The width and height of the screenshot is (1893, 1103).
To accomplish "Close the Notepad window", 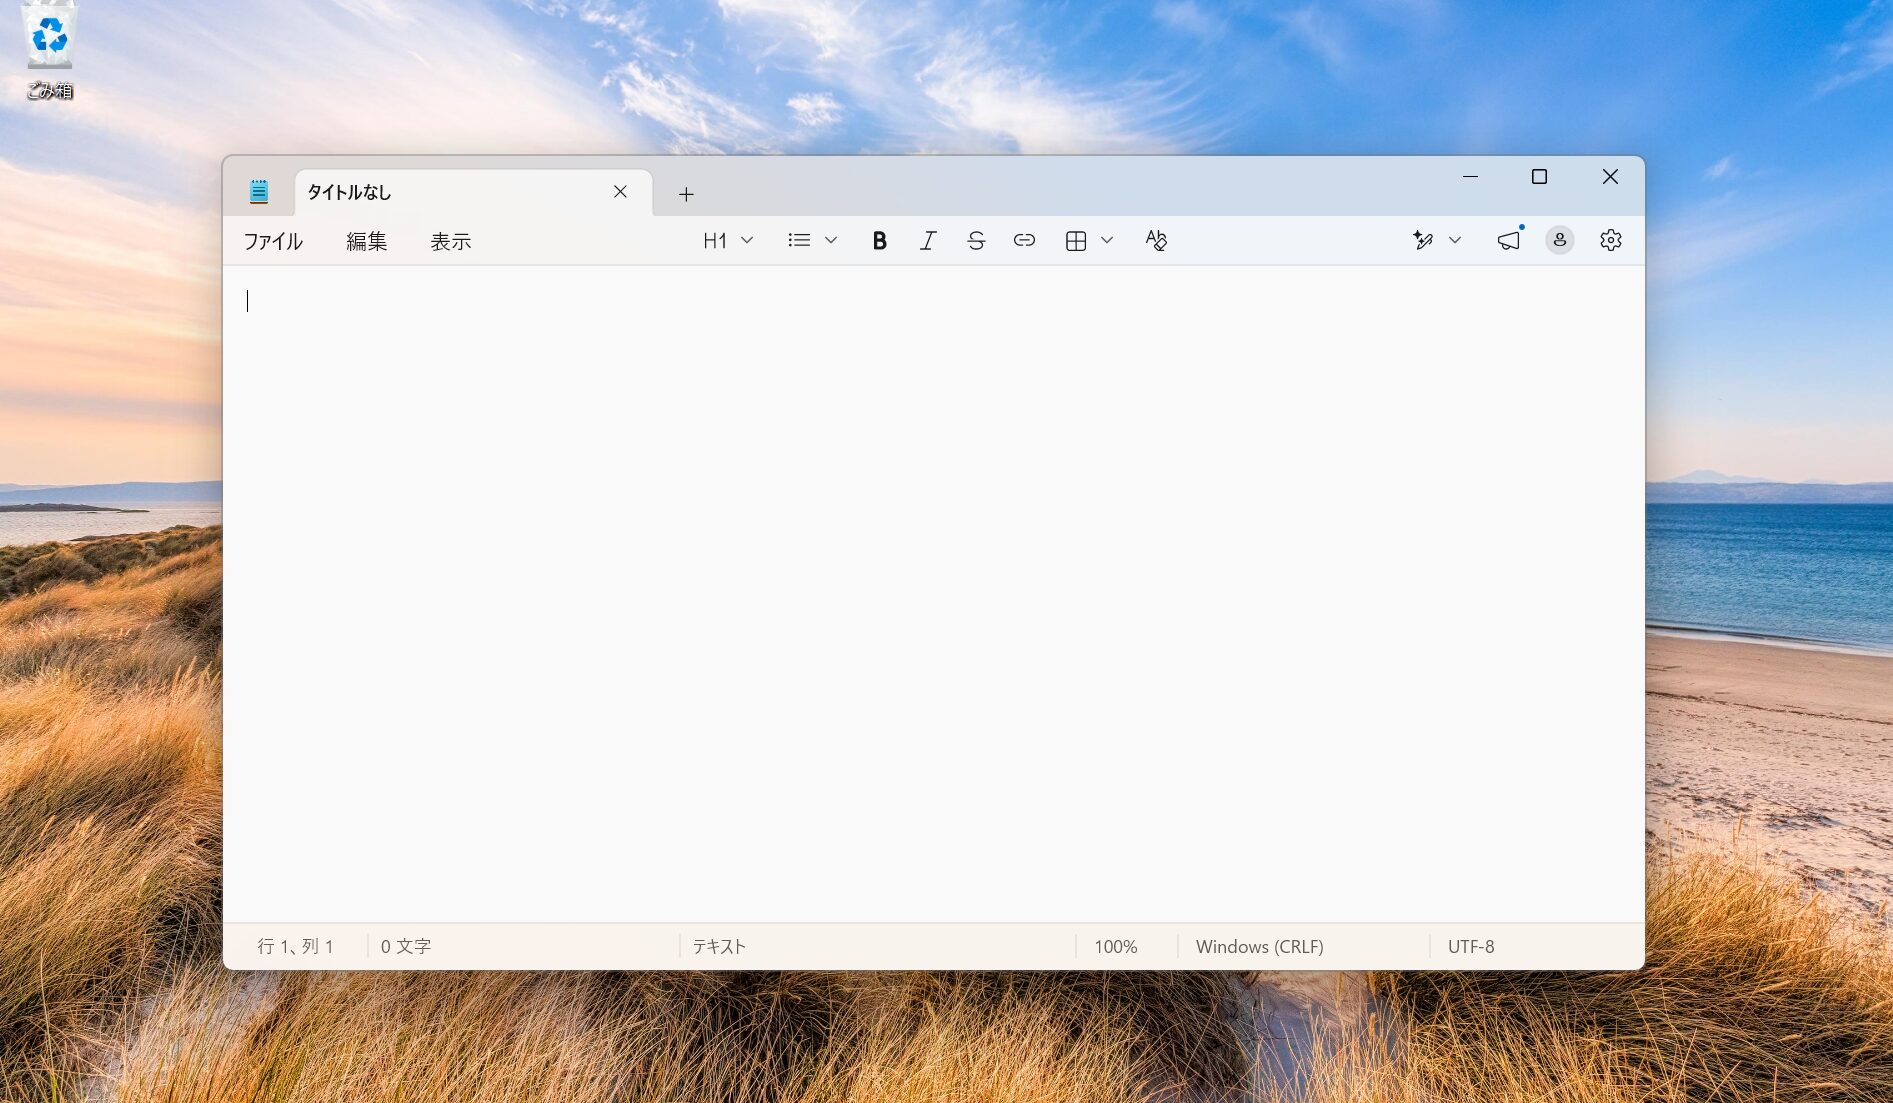I will (x=1610, y=176).
